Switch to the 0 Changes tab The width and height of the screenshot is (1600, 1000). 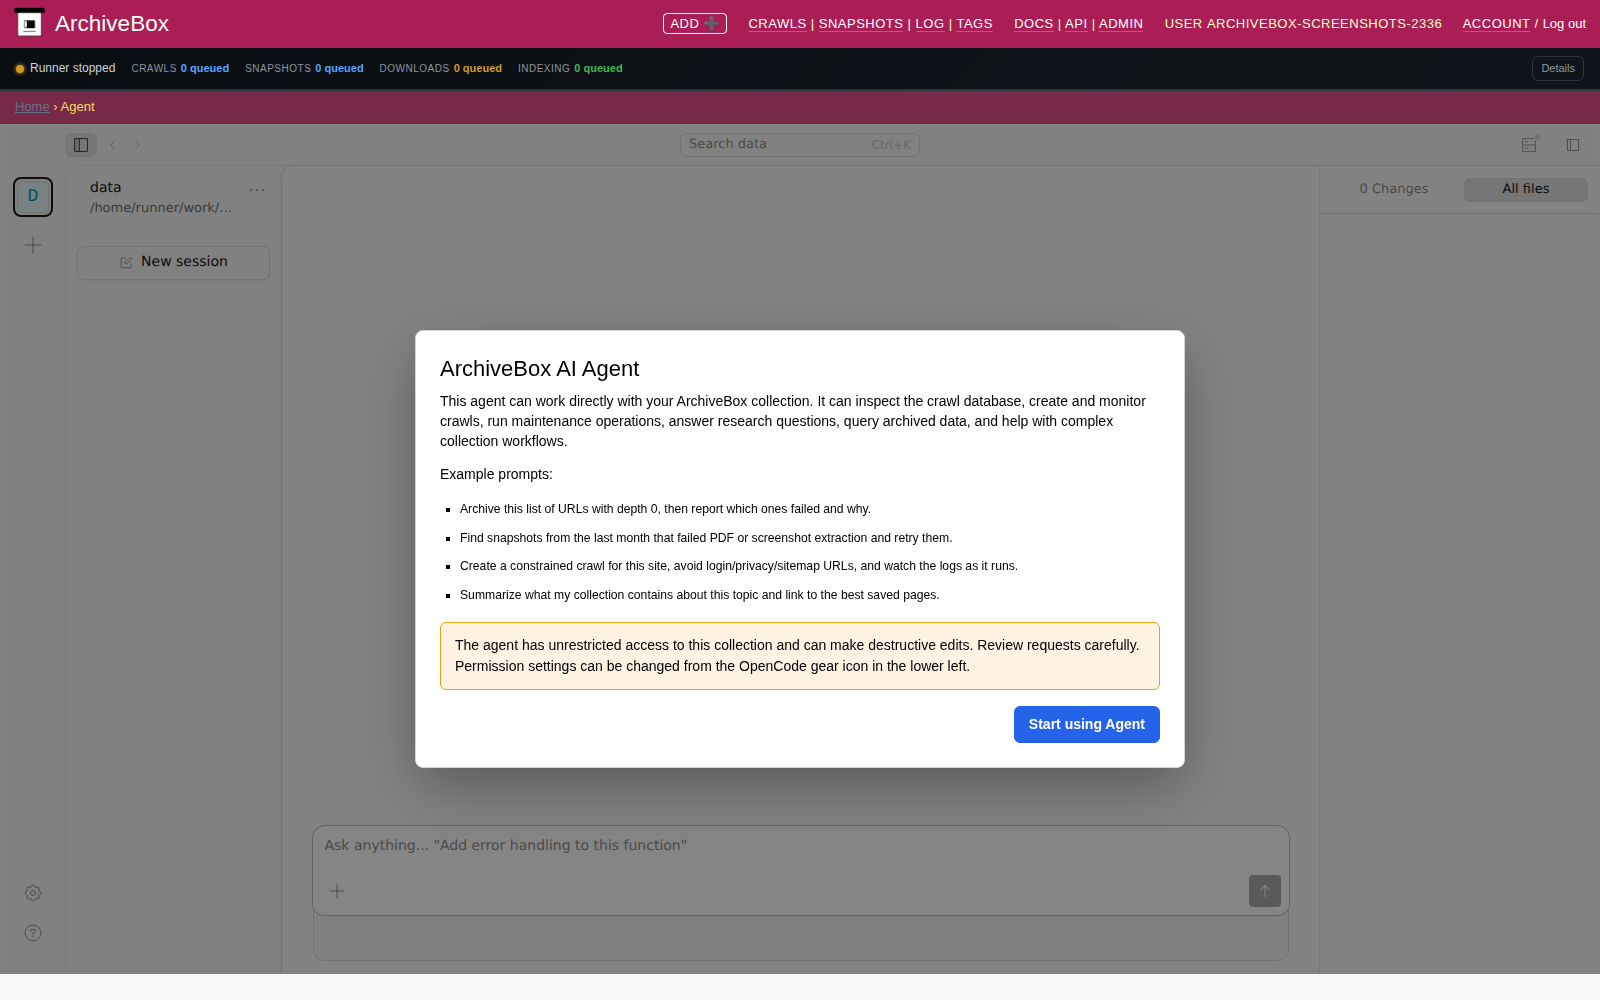point(1394,189)
